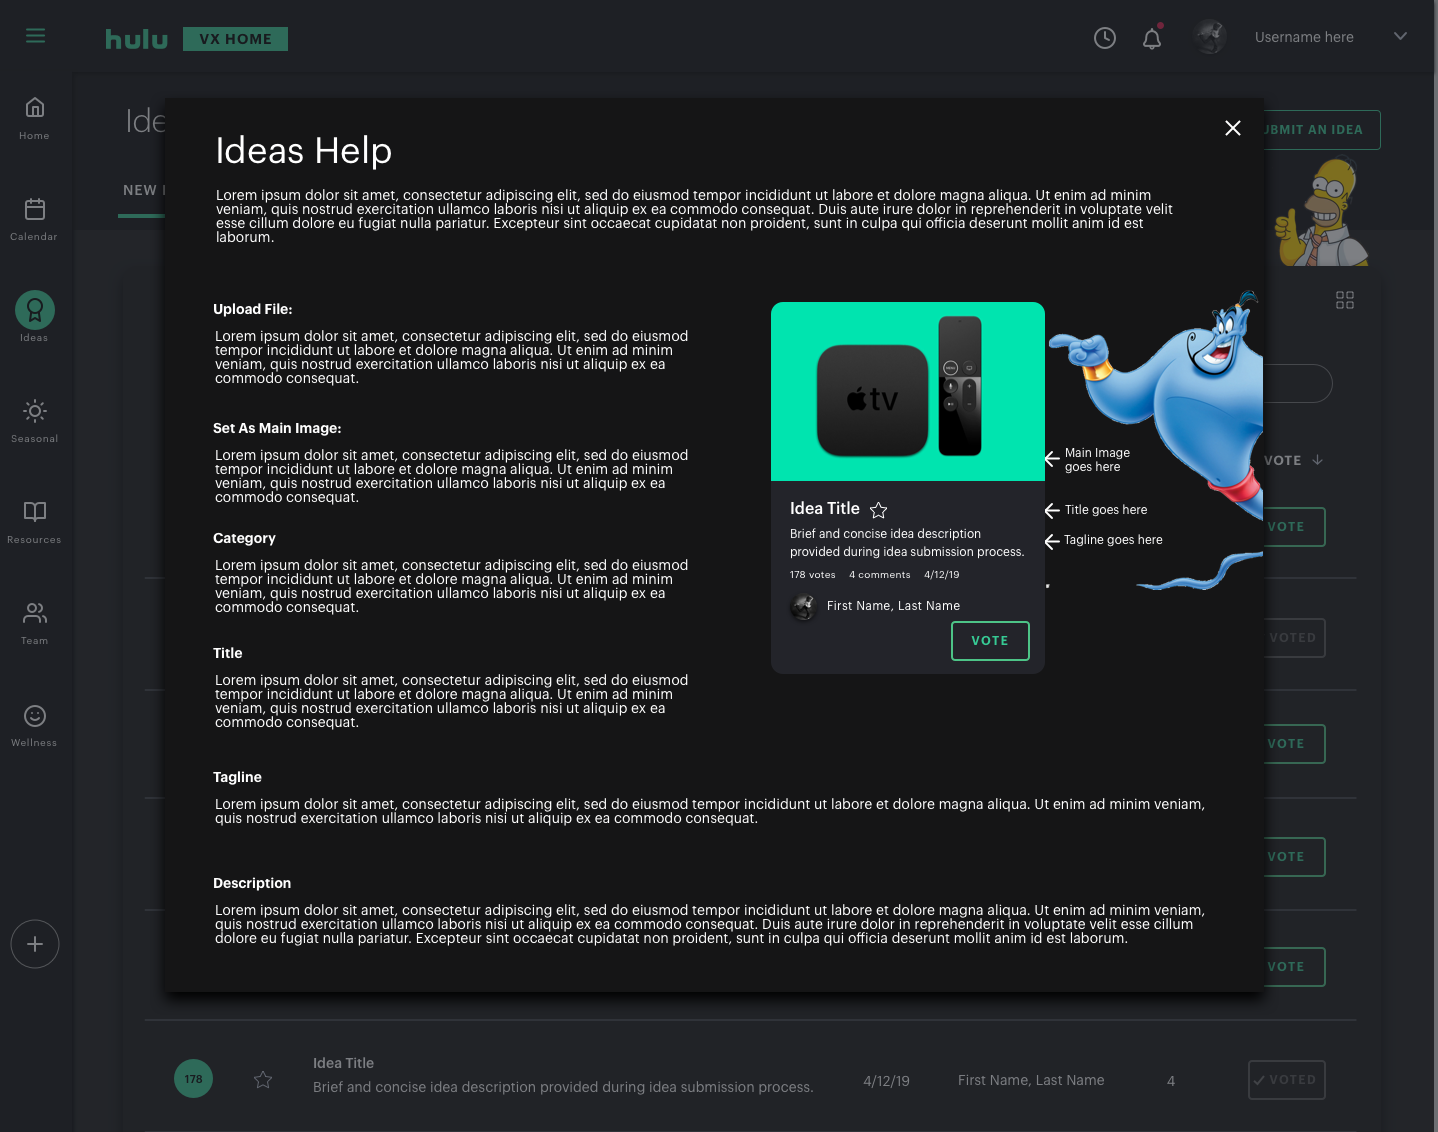Expand the username dropdown chevron
Screen dimensions: 1438x1132
(x=1400, y=36)
